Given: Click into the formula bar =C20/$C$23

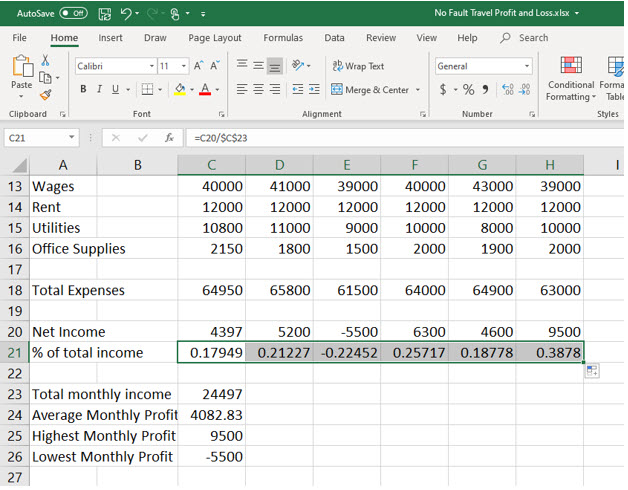Looking at the screenshot, I should click(405, 138).
